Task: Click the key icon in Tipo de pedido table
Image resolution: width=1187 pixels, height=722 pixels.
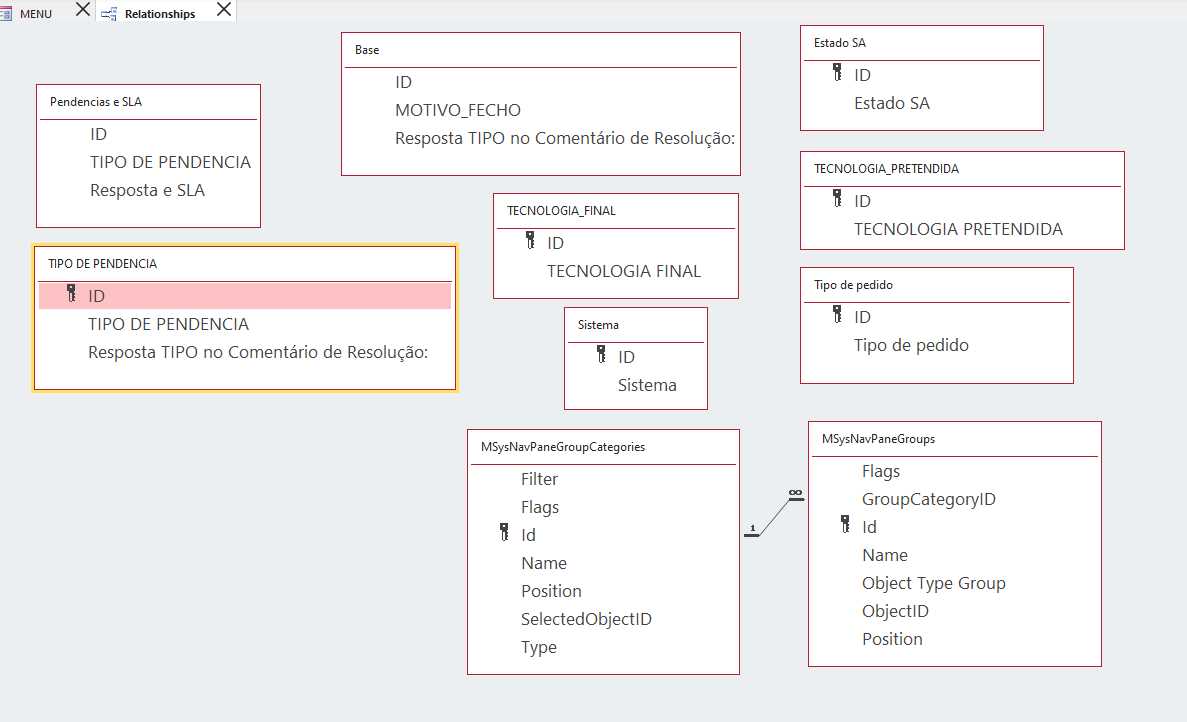Action: coord(837,313)
